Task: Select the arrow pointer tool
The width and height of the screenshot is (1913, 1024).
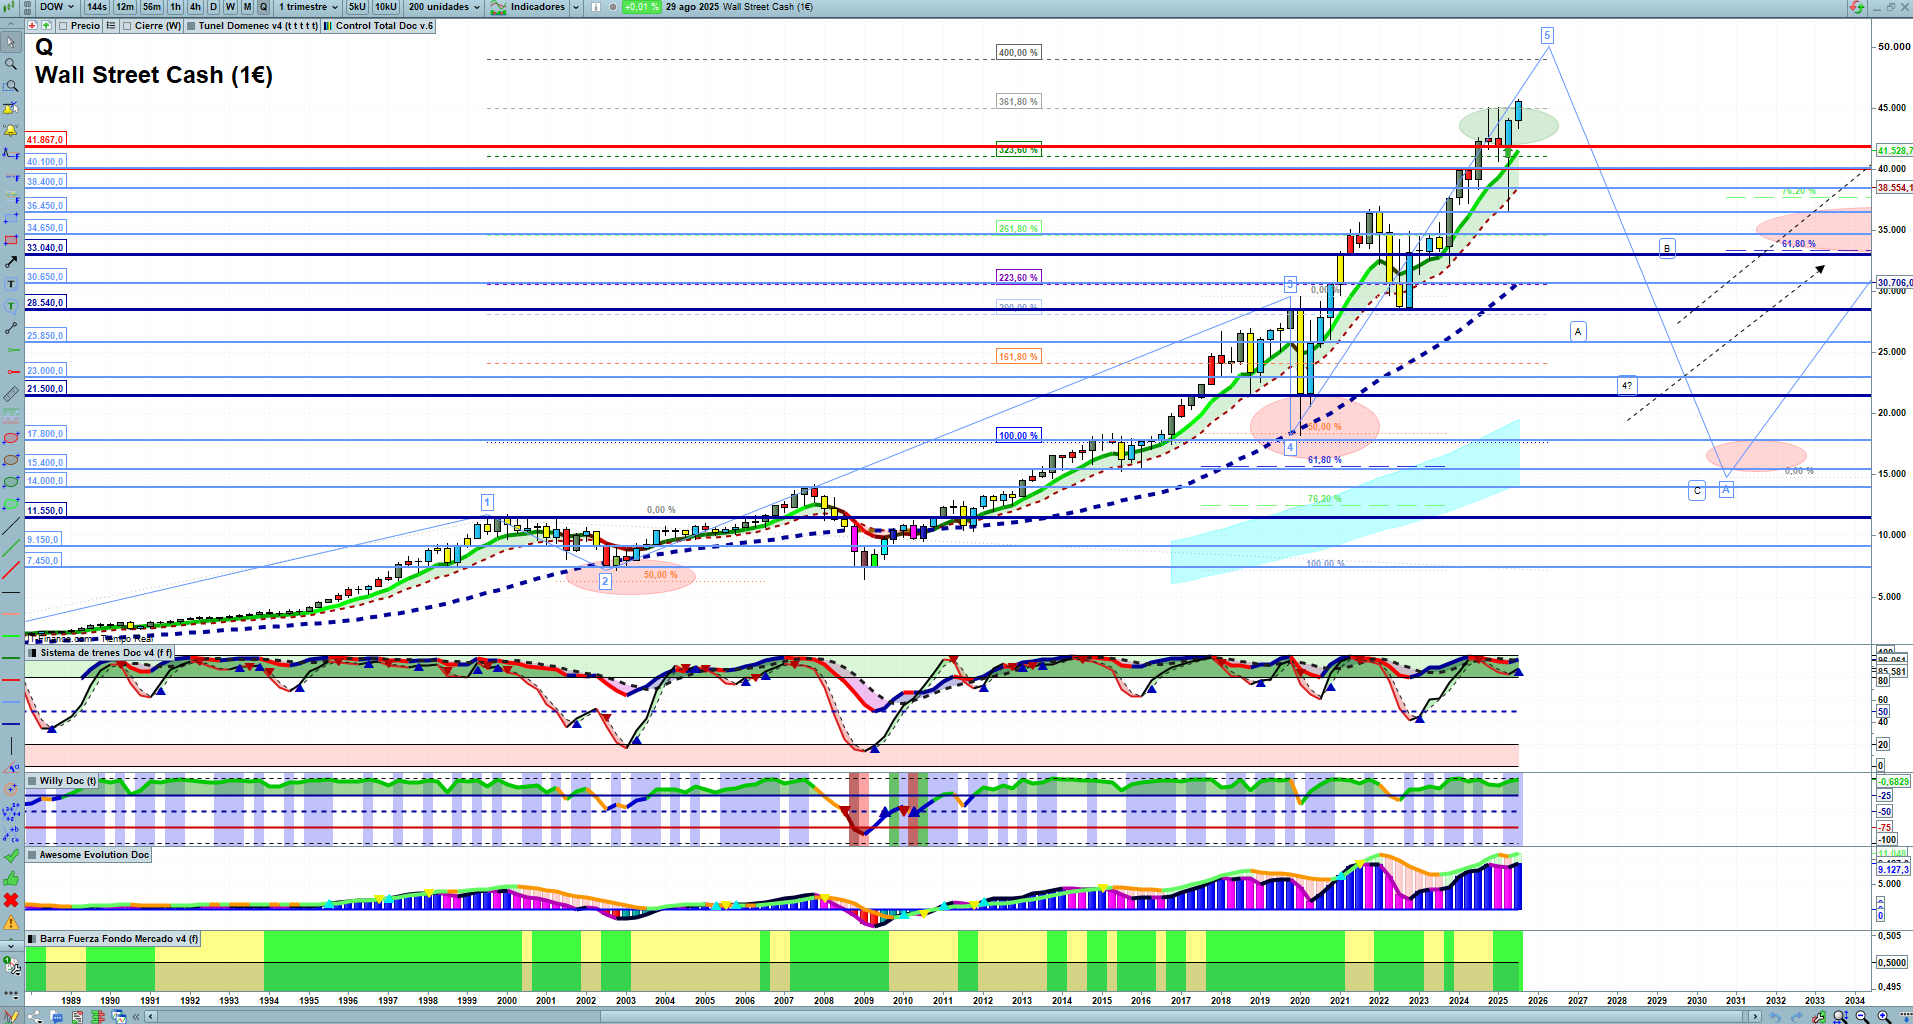Action: pos(11,42)
